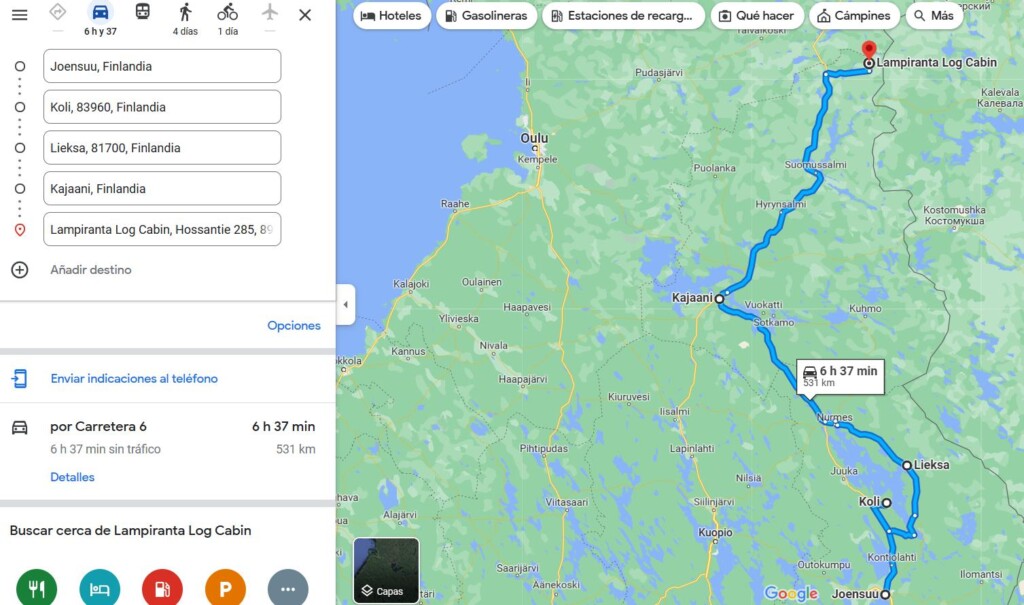Expand the Más filter chip
The height and width of the screenshot is (605, 1024).
[934, 16]
